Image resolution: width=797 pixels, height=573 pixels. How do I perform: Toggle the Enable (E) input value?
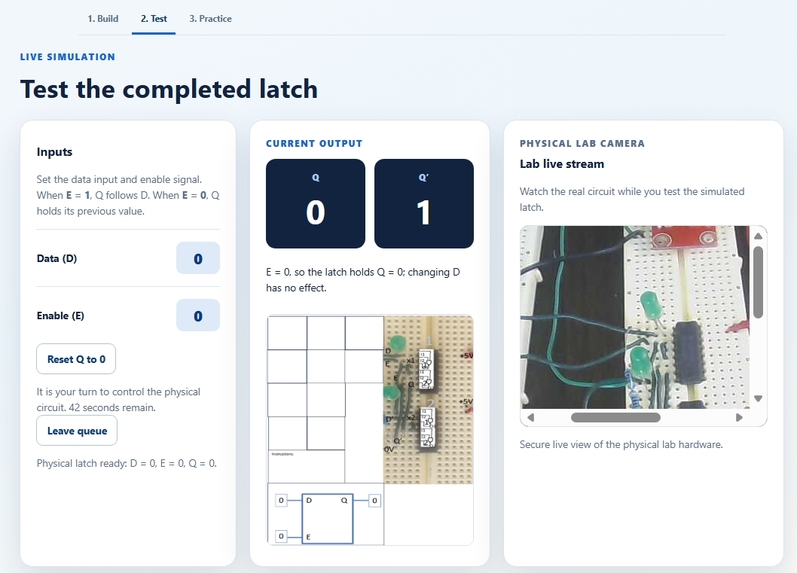[198, 316]
